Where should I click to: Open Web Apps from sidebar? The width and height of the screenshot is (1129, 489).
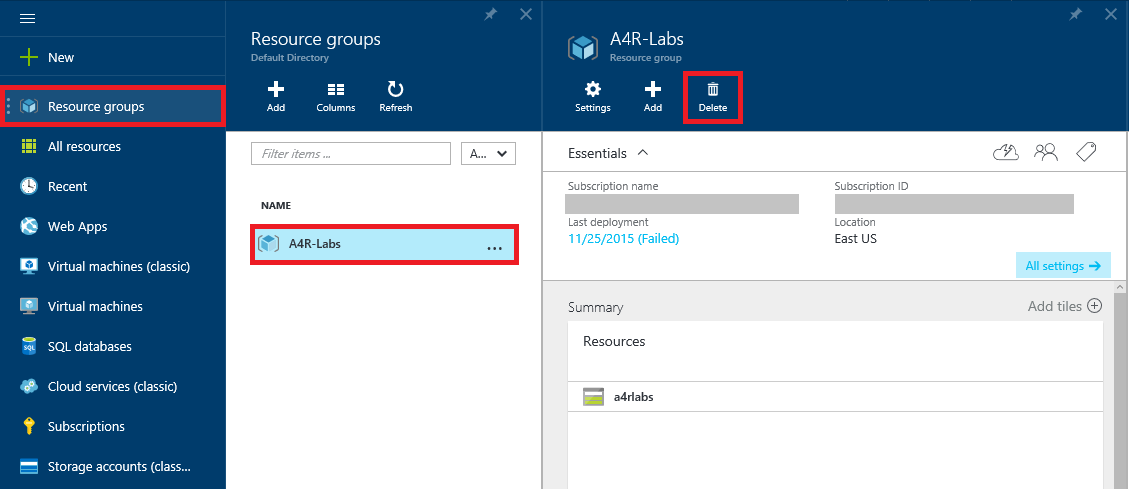click(x=77, y=227)
